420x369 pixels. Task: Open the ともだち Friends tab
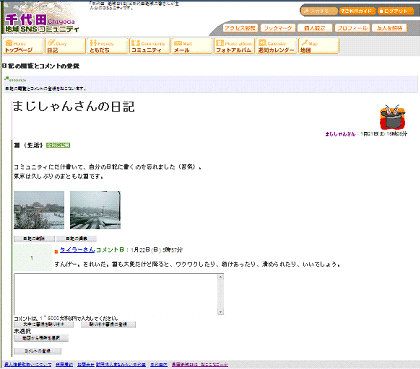pos(108,46)
